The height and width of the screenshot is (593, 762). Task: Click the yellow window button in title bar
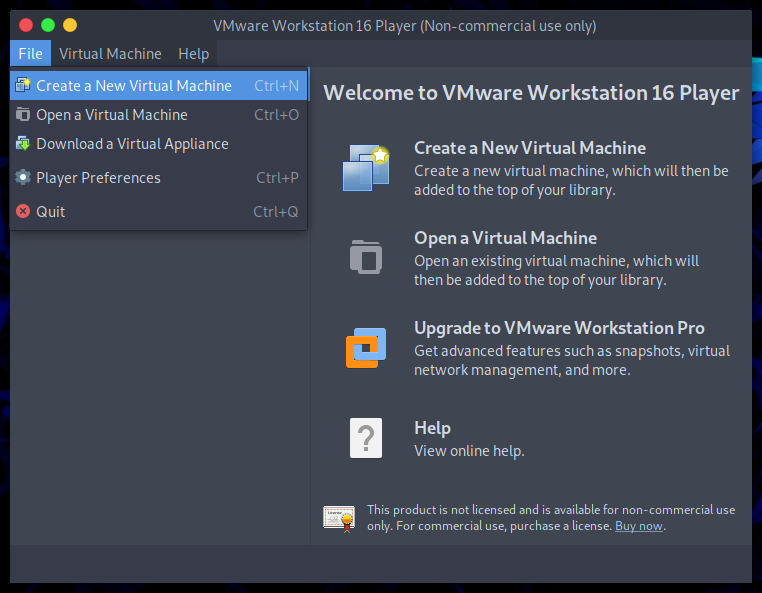tap(70, 25)
